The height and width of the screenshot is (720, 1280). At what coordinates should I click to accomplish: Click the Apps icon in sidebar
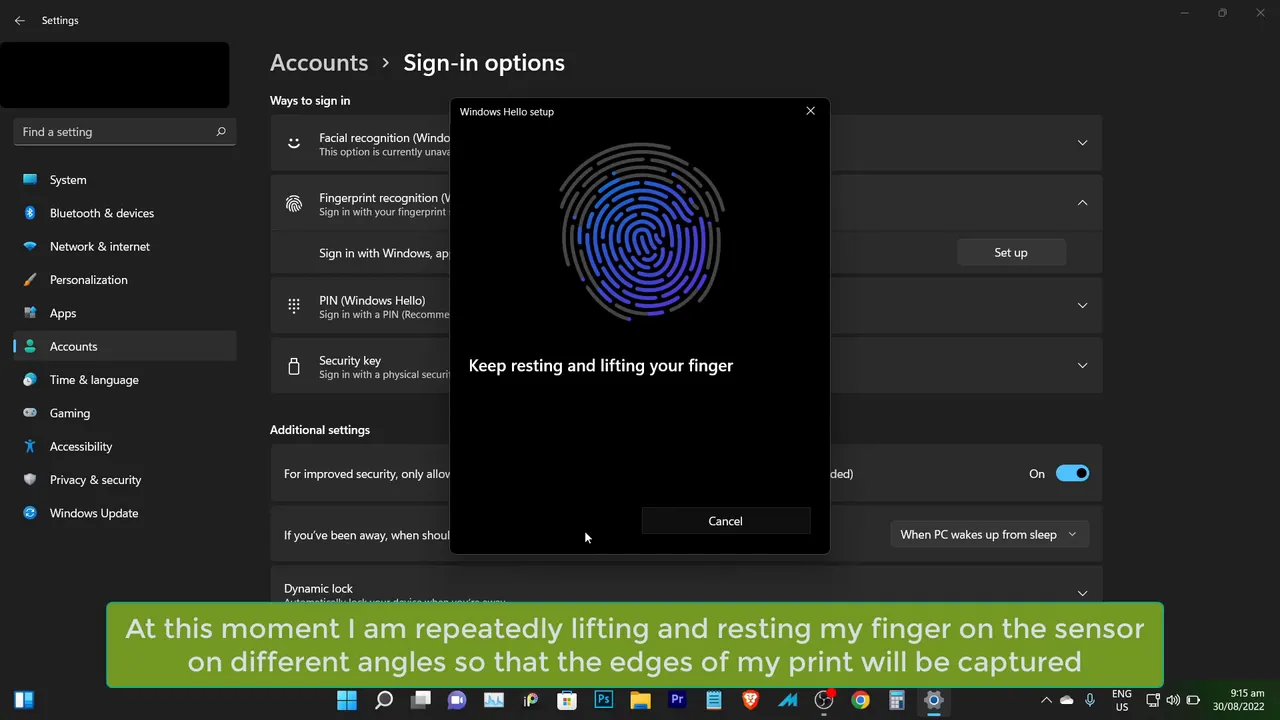30,313
